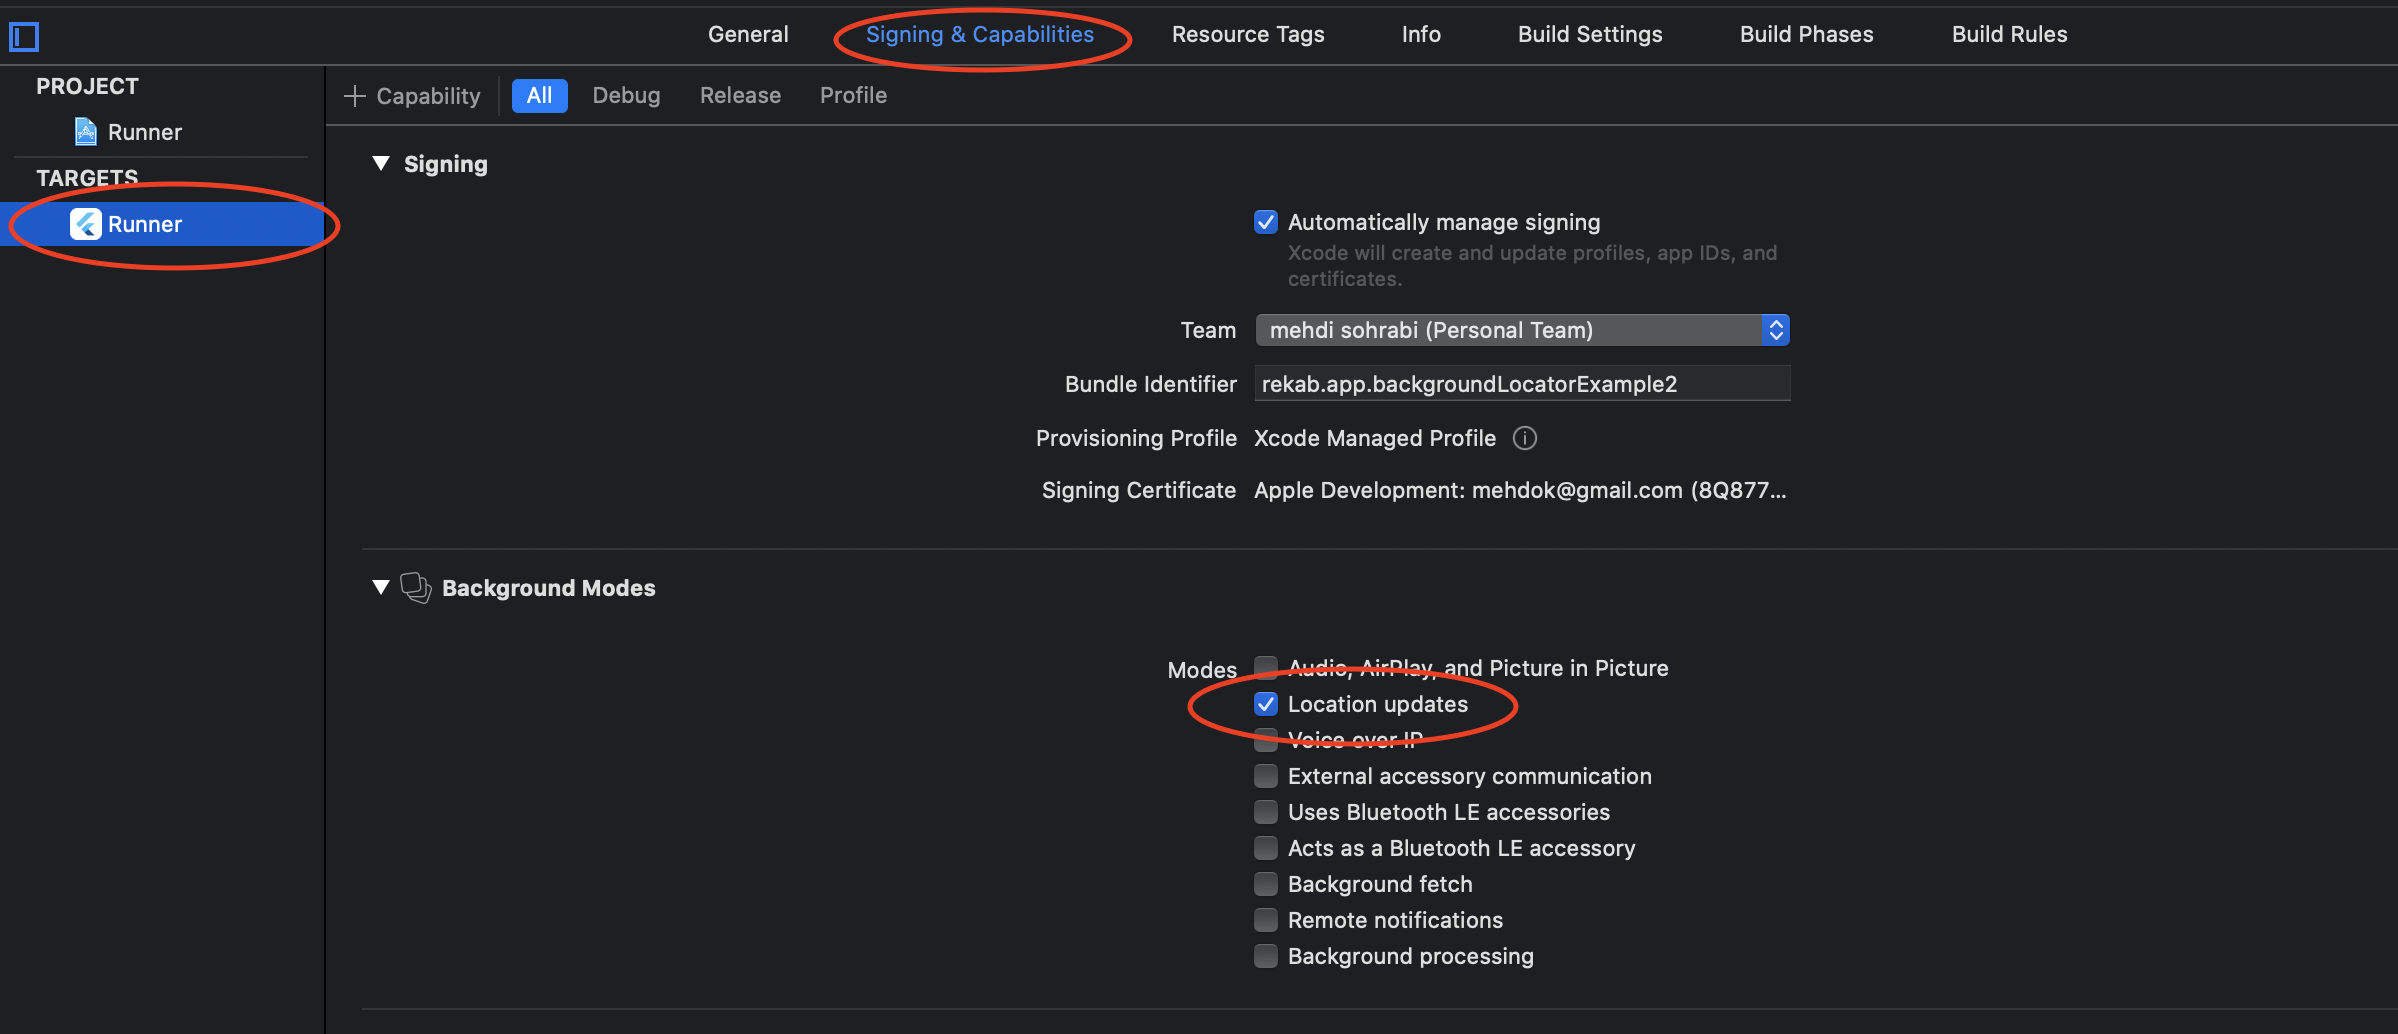Toggle the project navigator sidebar icon
The image size is (2398, 1034).
[24, 37]
